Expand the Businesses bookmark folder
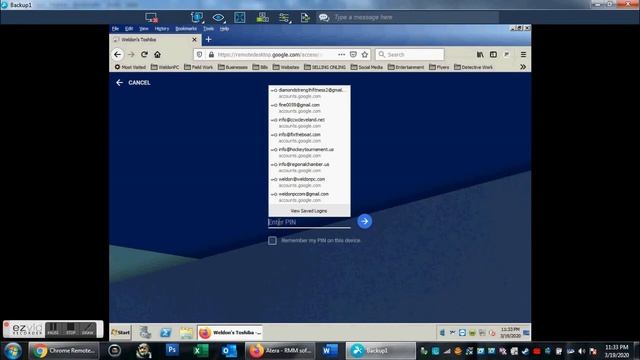This screenshot has height=360, width=640. (x=233, y=67)
